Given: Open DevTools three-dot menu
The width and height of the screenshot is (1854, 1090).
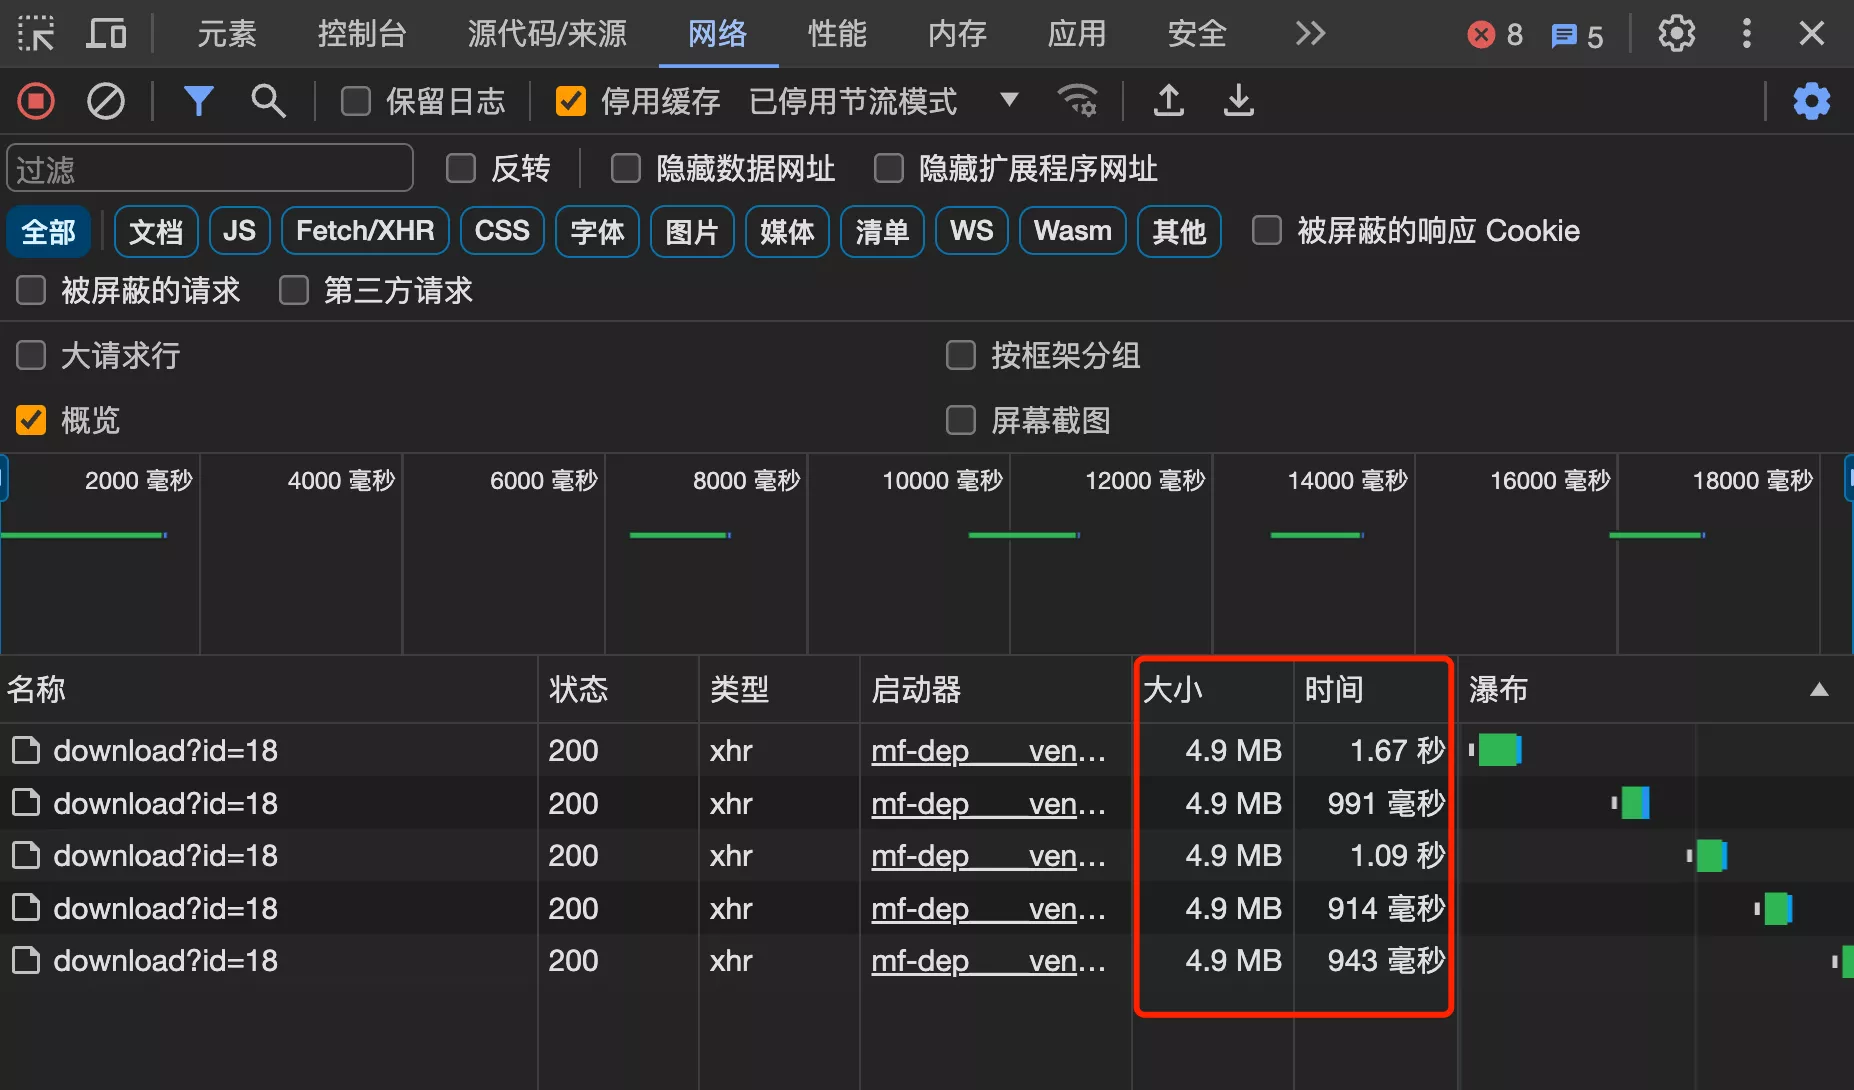Looking at the screenshot, I should [x=1746, y=34].
